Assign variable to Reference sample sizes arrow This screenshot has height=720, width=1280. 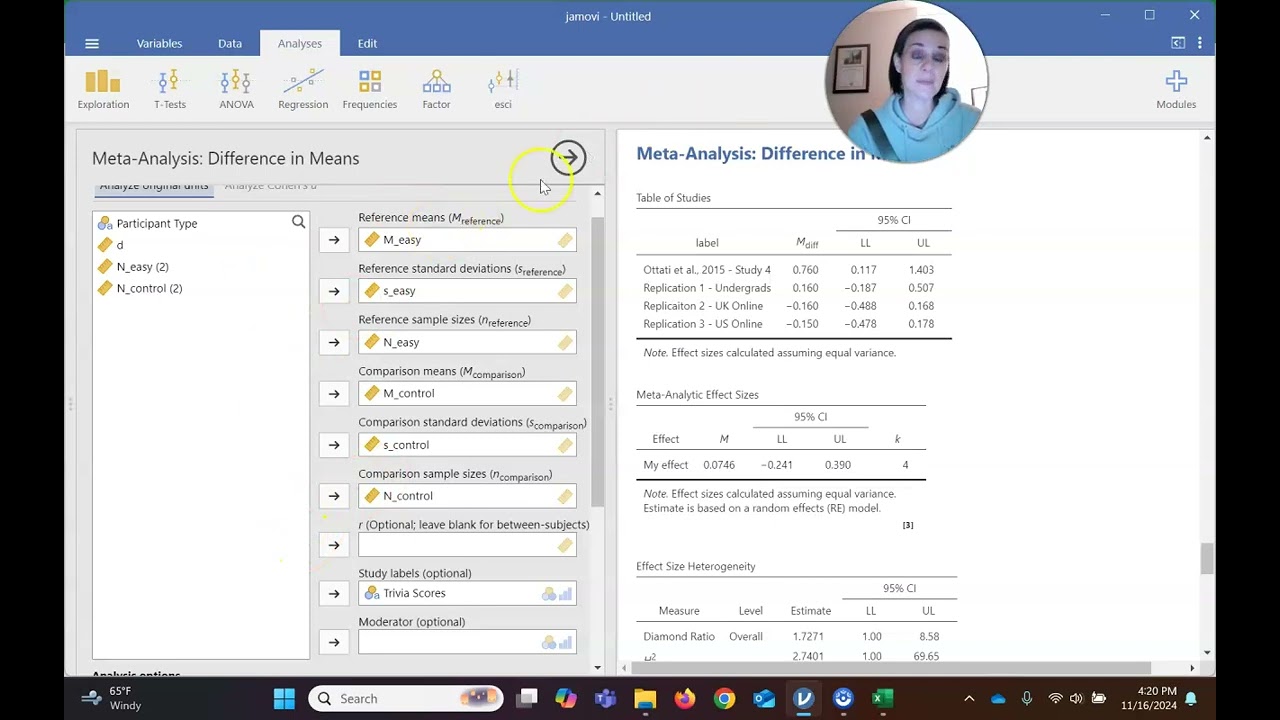tap(334, 342)
